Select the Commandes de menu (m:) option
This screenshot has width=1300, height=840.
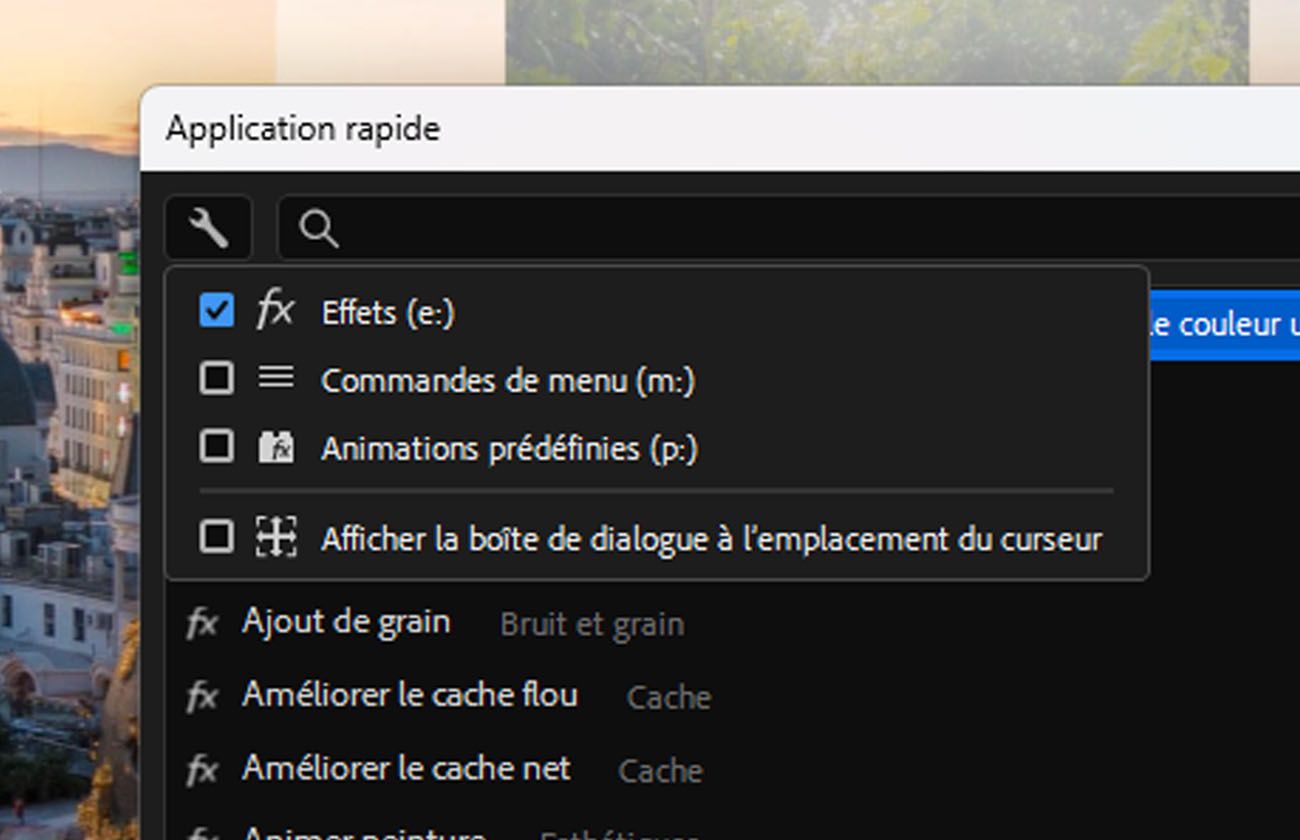tap(507, 380)
